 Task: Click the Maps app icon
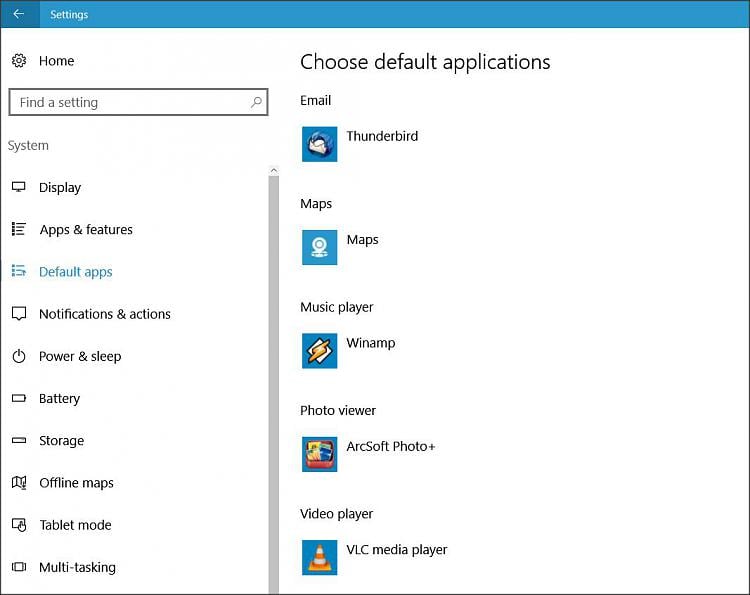pos(319,247)
